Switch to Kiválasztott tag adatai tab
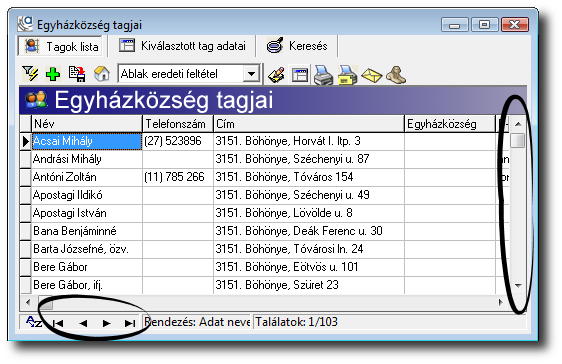The image size is (562, 364). click(182, 46)
